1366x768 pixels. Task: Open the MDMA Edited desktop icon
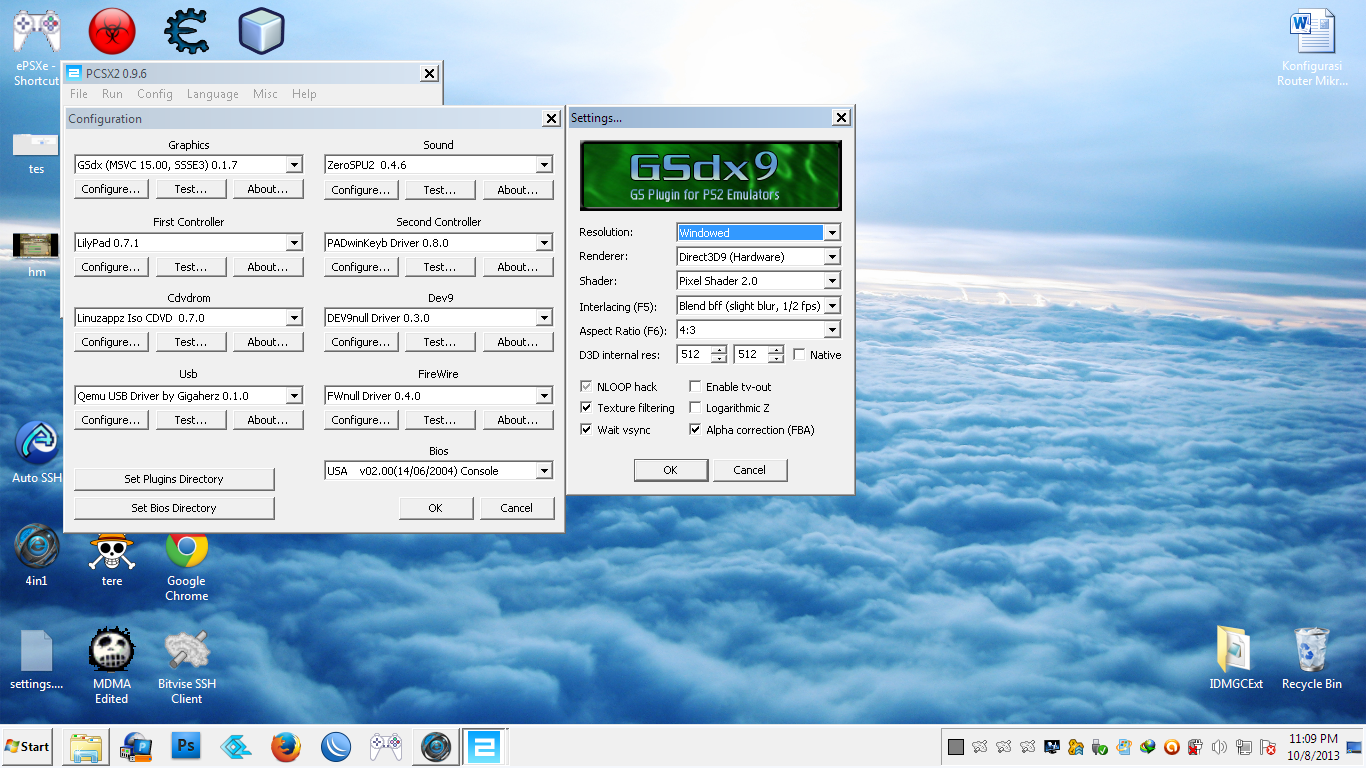click(112, 665)
